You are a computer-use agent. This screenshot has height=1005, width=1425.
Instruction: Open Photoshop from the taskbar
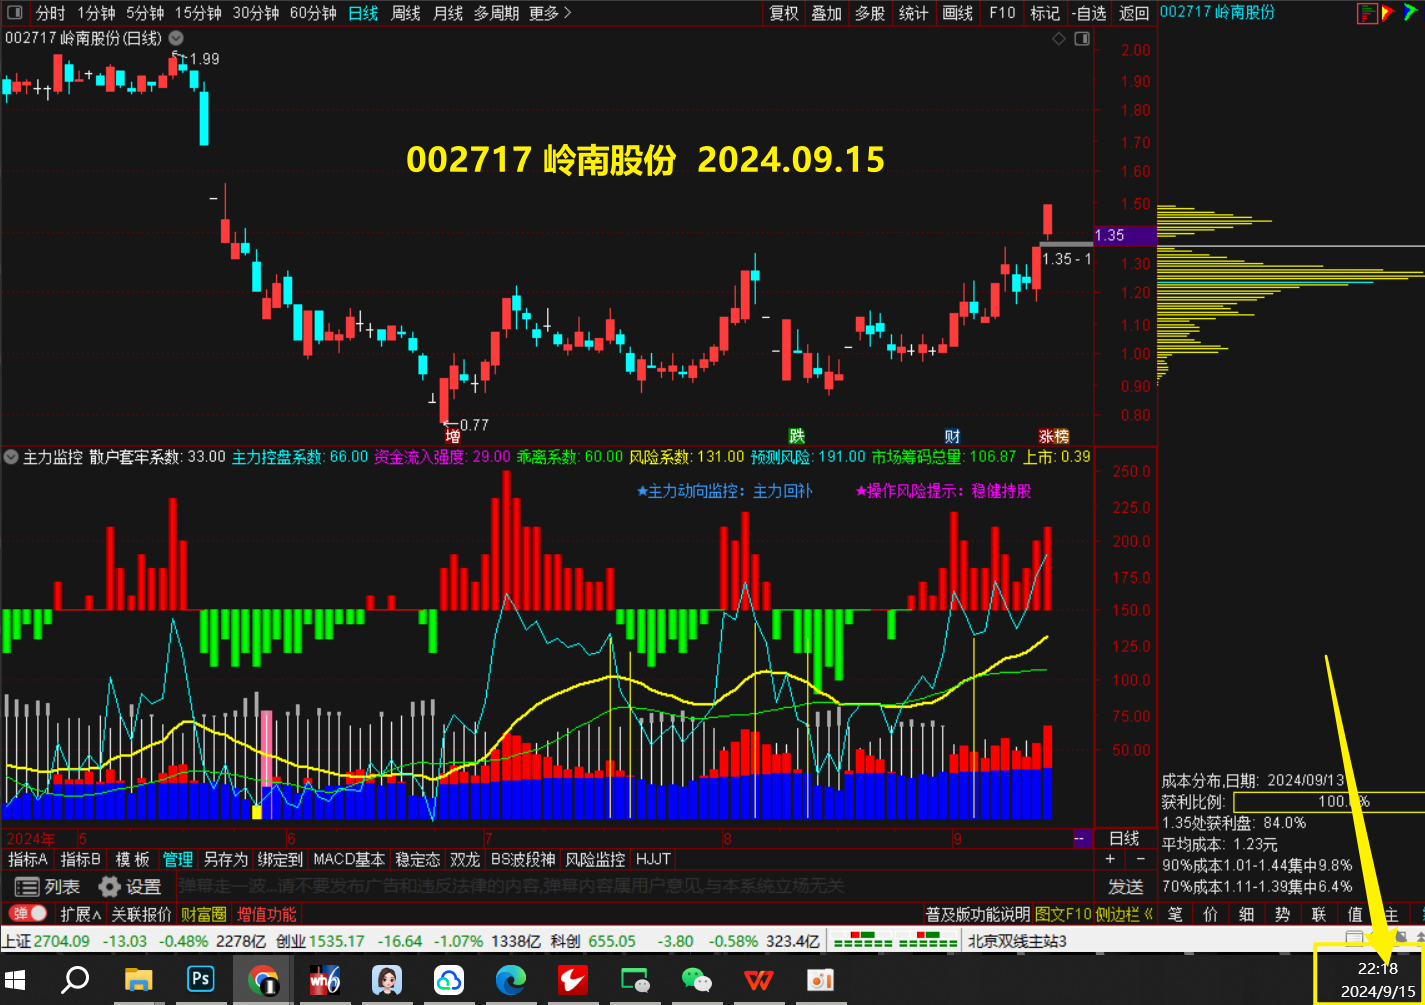201,979
